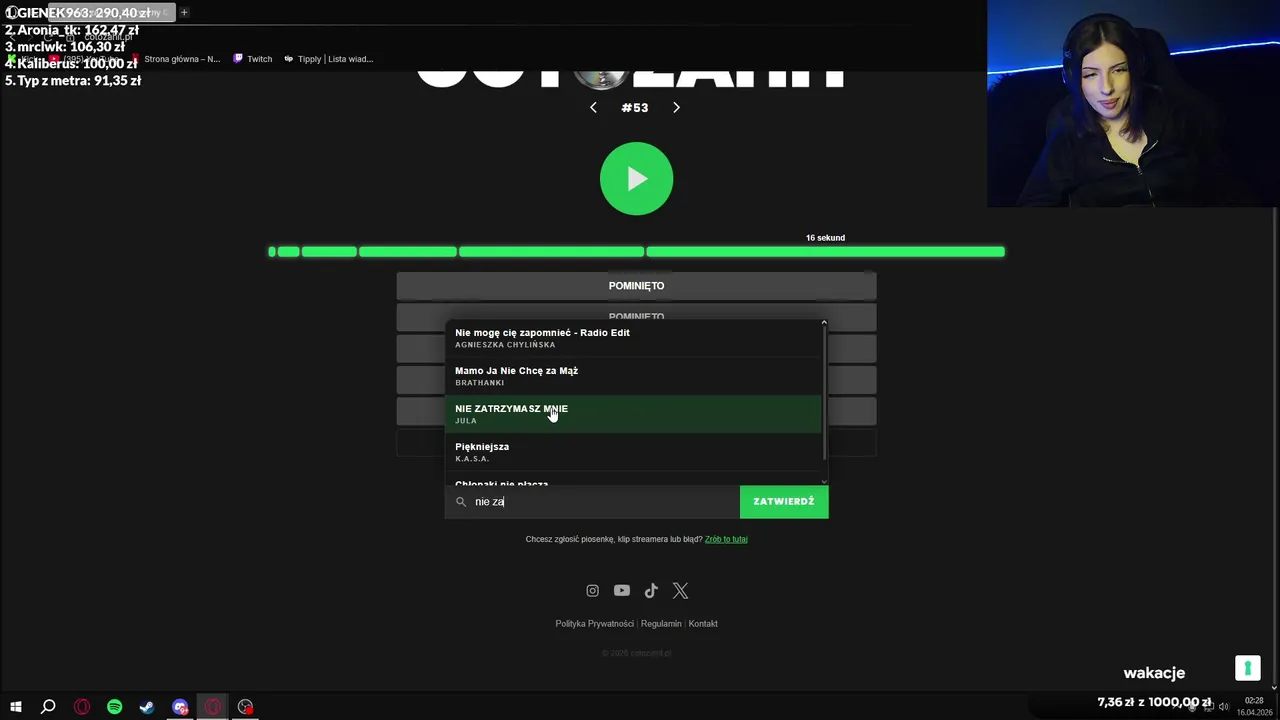The width and height of the screenshot is (1280, 720).
Task: Open the last taskbar app with red badge
Action: [x=245, y=707]
